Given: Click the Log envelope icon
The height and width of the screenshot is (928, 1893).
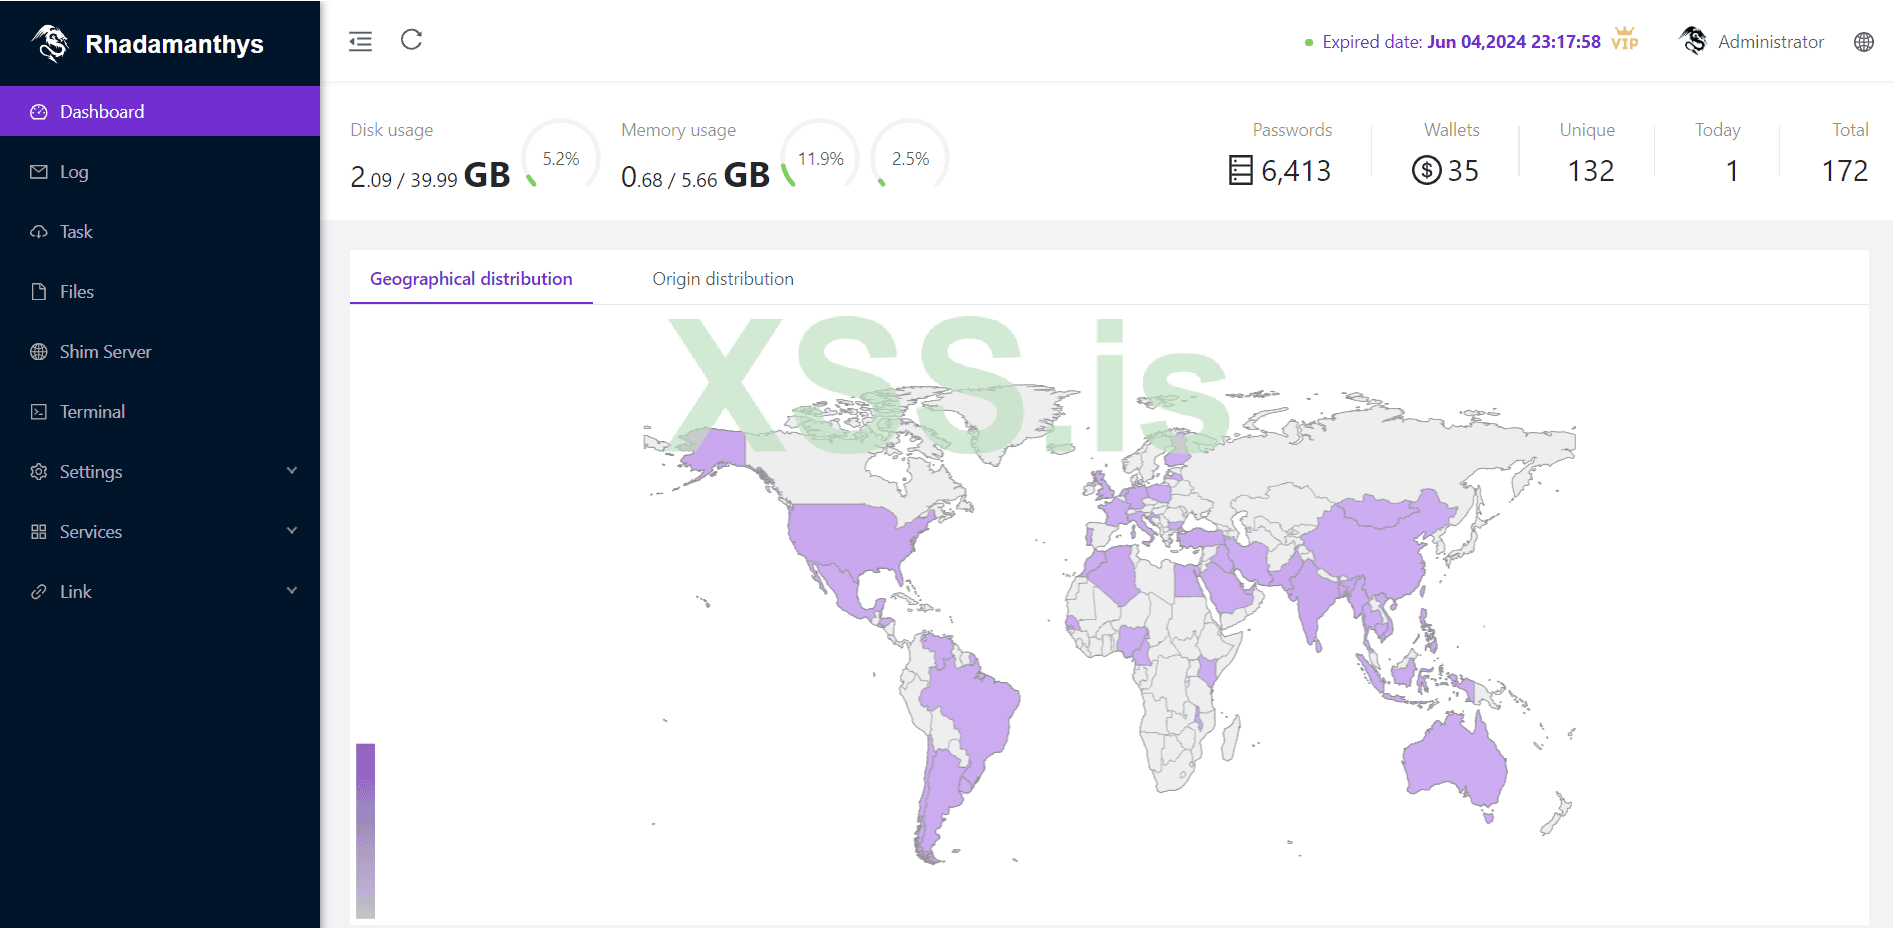Looking at the screenshot, I should click(39, 172).
